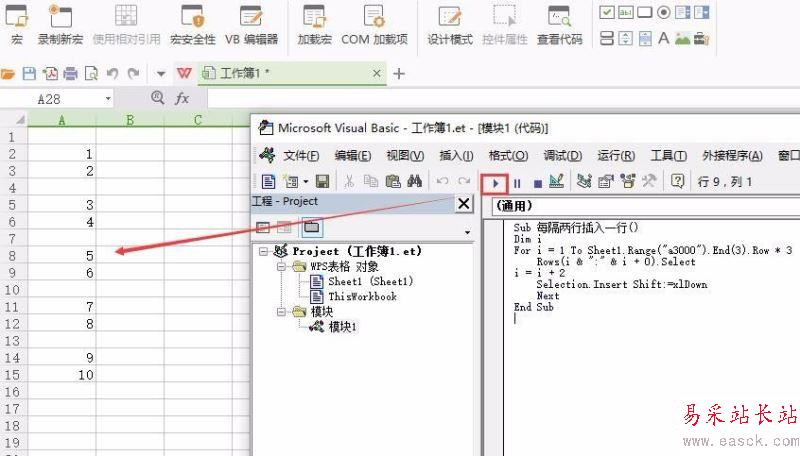Open Project Explorer icon in VB toolbar
This screenshot has width=800, height=456.
point(584,181)
